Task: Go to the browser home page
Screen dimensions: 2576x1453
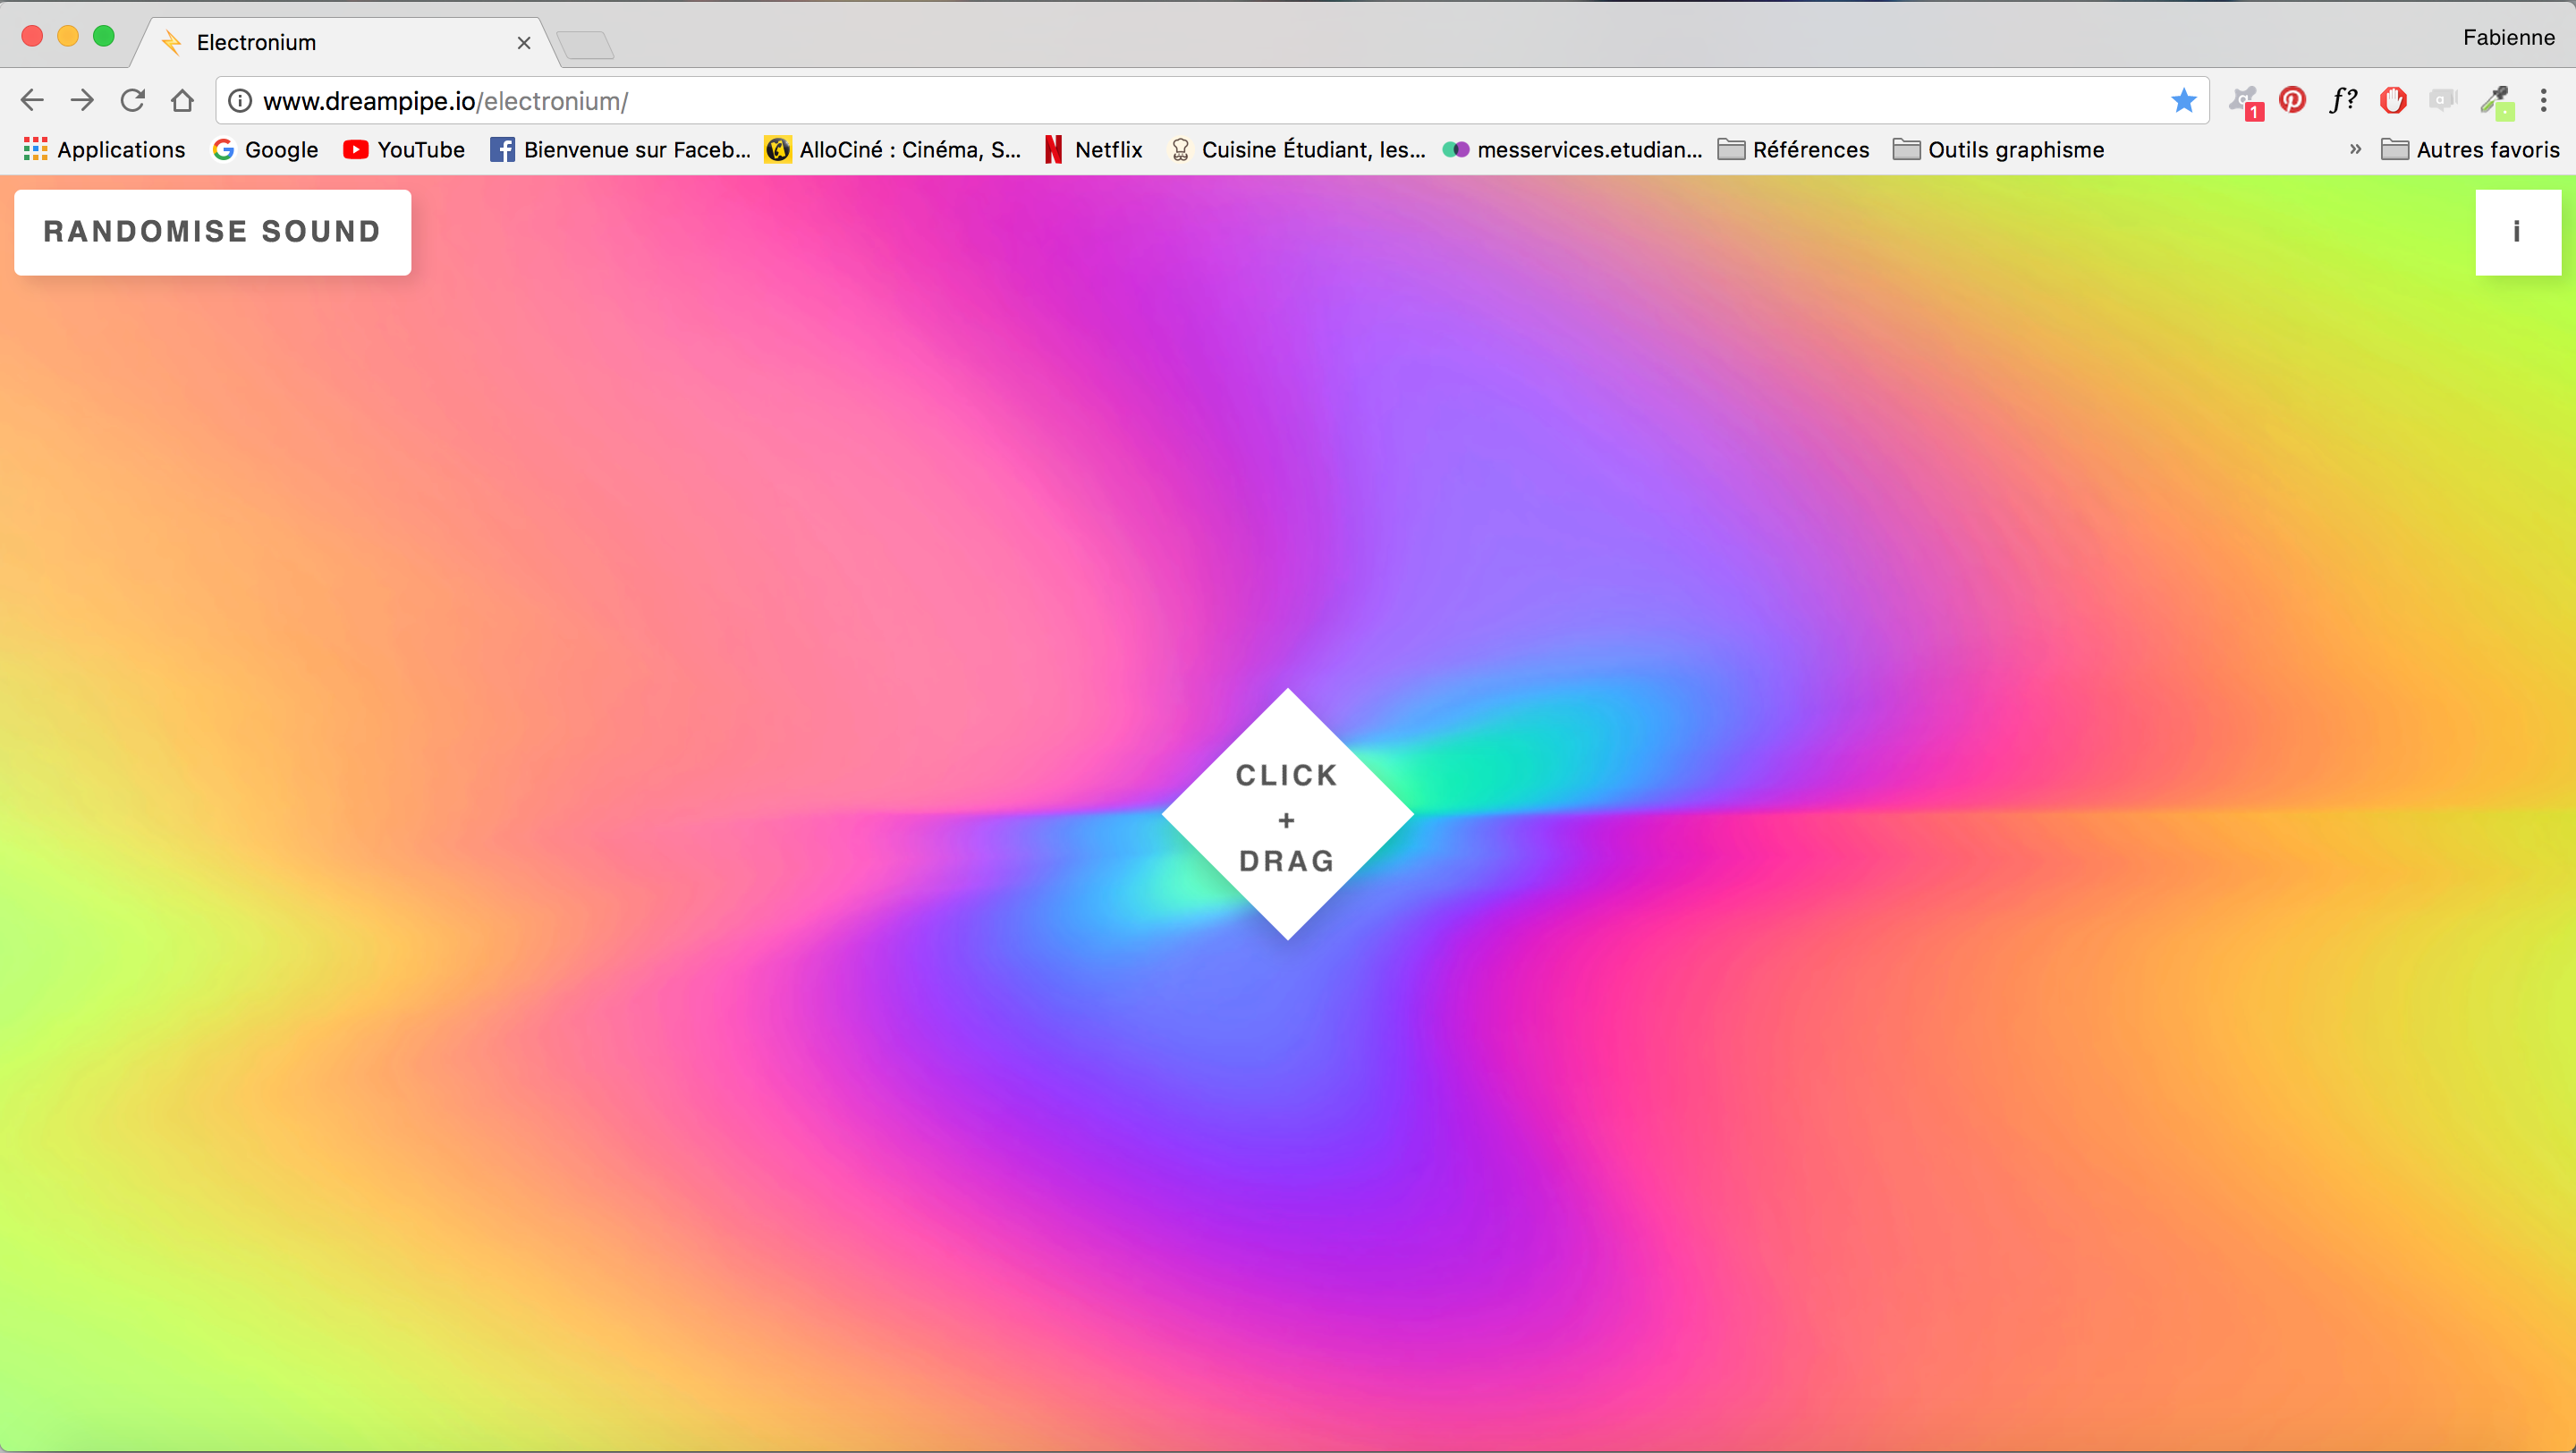Action: click(x=182, y=100)
